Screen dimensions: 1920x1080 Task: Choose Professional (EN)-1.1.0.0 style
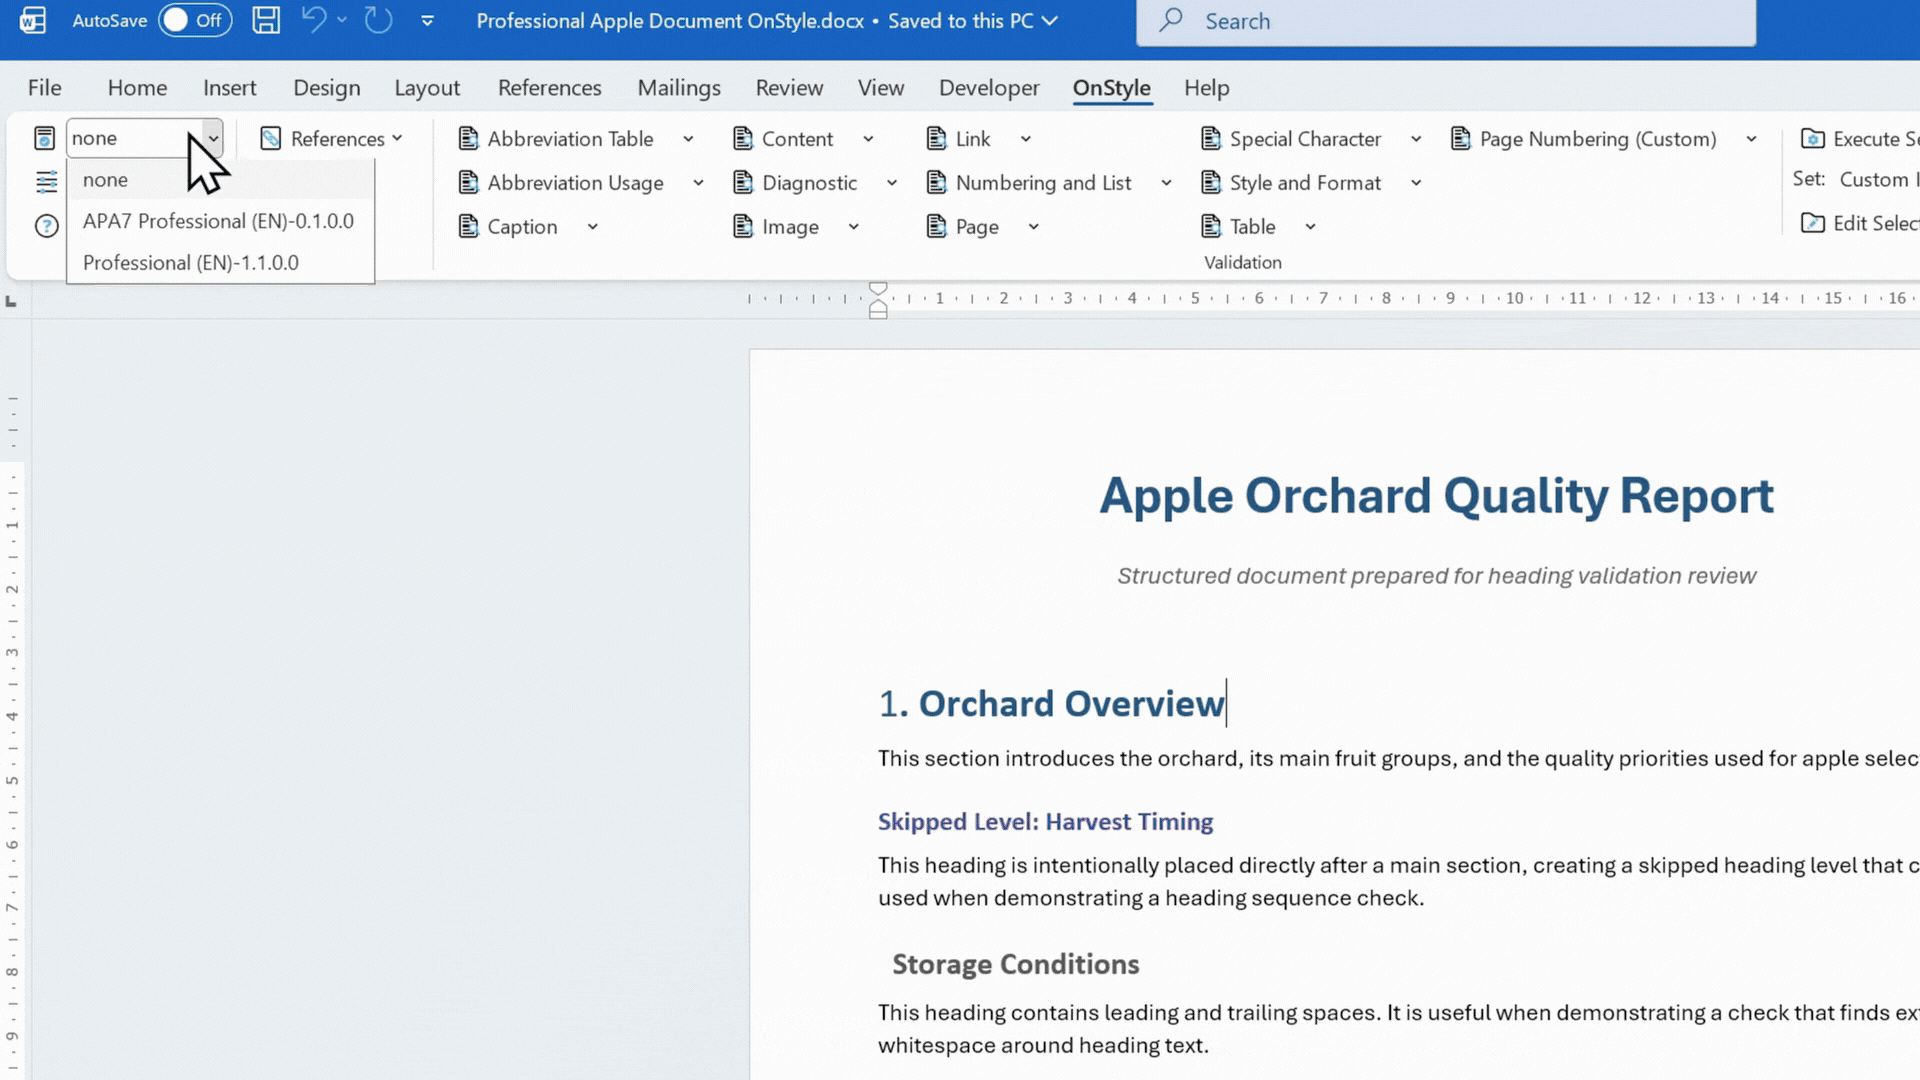[x=220, y=263]
